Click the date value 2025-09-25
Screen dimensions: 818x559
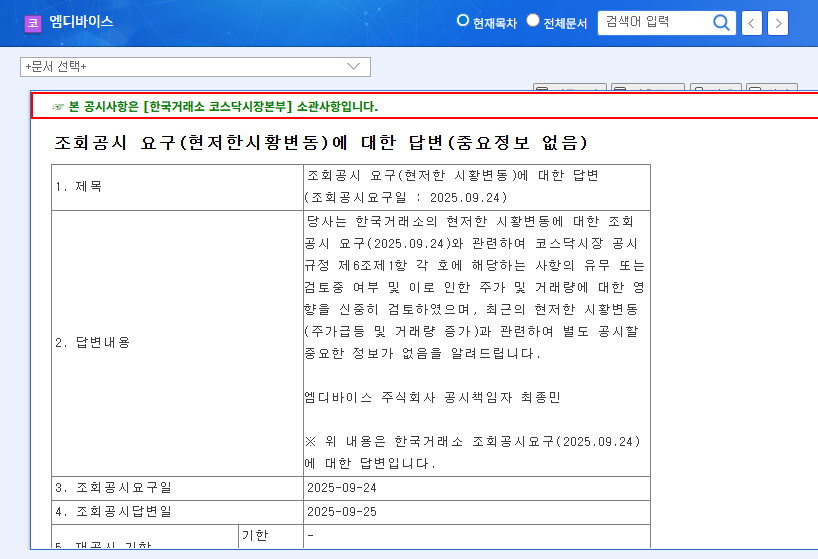click(342, 512)
